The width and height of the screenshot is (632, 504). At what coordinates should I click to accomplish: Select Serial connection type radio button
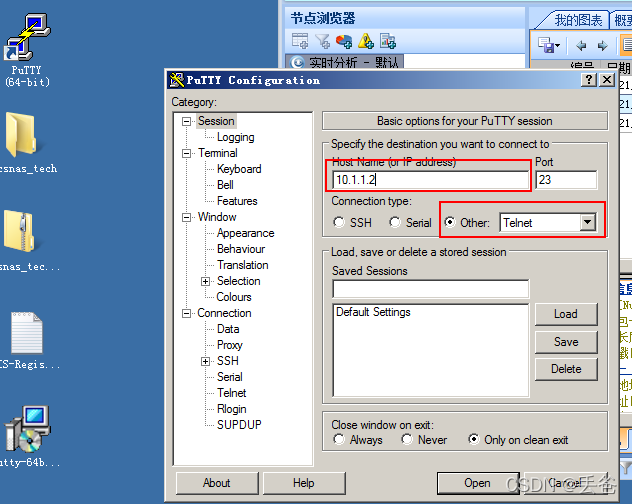coord(395,222)
